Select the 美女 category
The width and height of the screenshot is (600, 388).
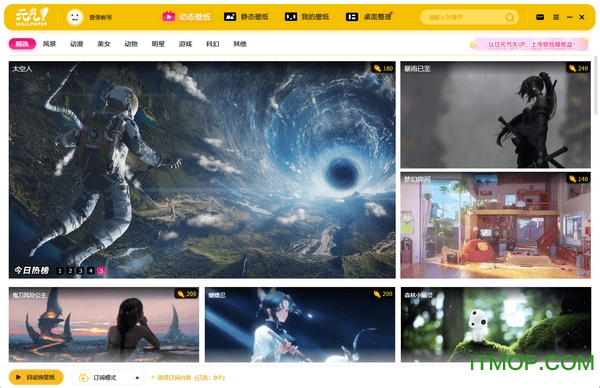coord(104,44)
